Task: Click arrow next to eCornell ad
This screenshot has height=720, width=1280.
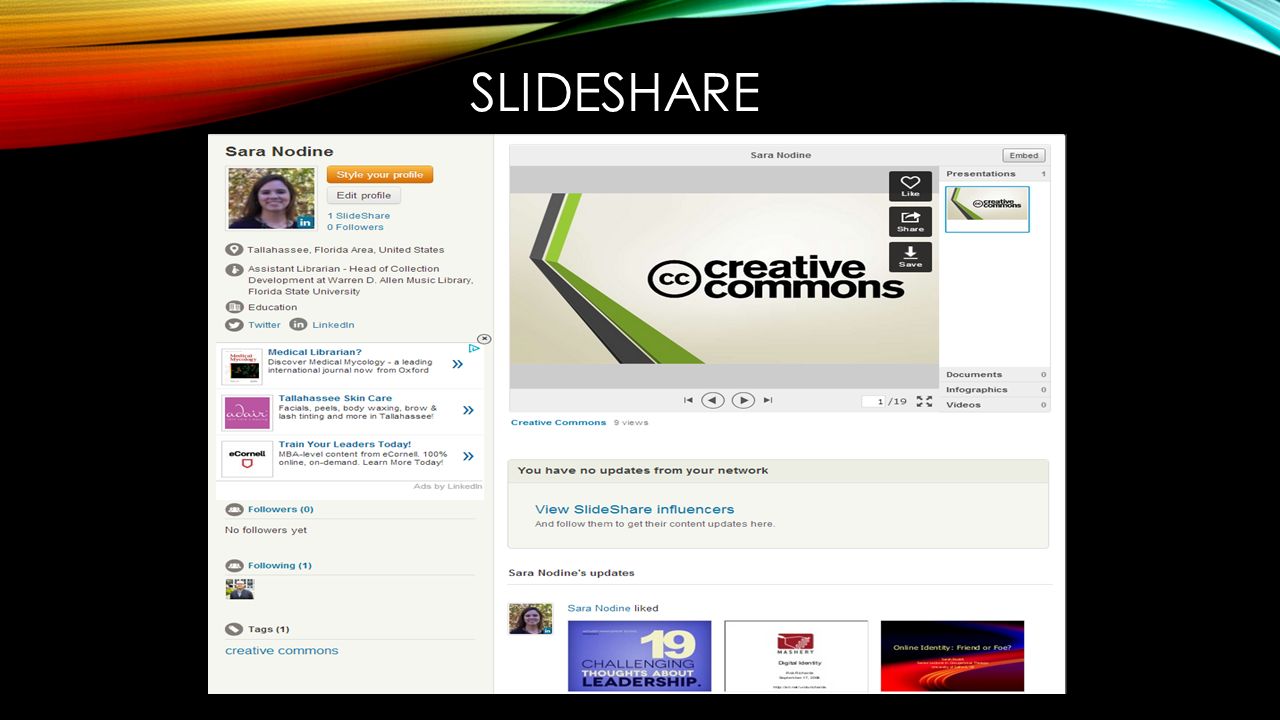Action: (x=468, y=456)
